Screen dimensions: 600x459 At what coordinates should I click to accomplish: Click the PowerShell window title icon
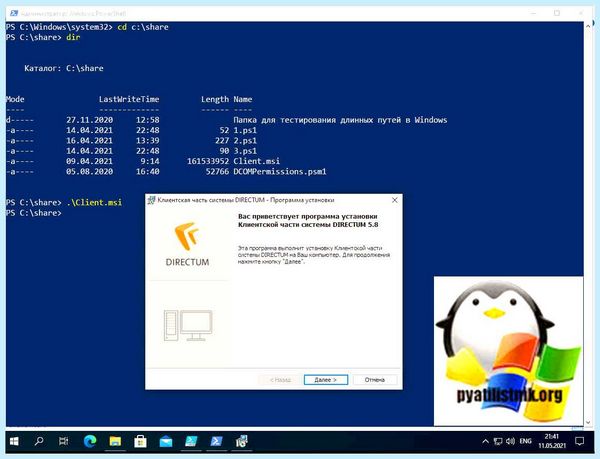pos(14,13)
